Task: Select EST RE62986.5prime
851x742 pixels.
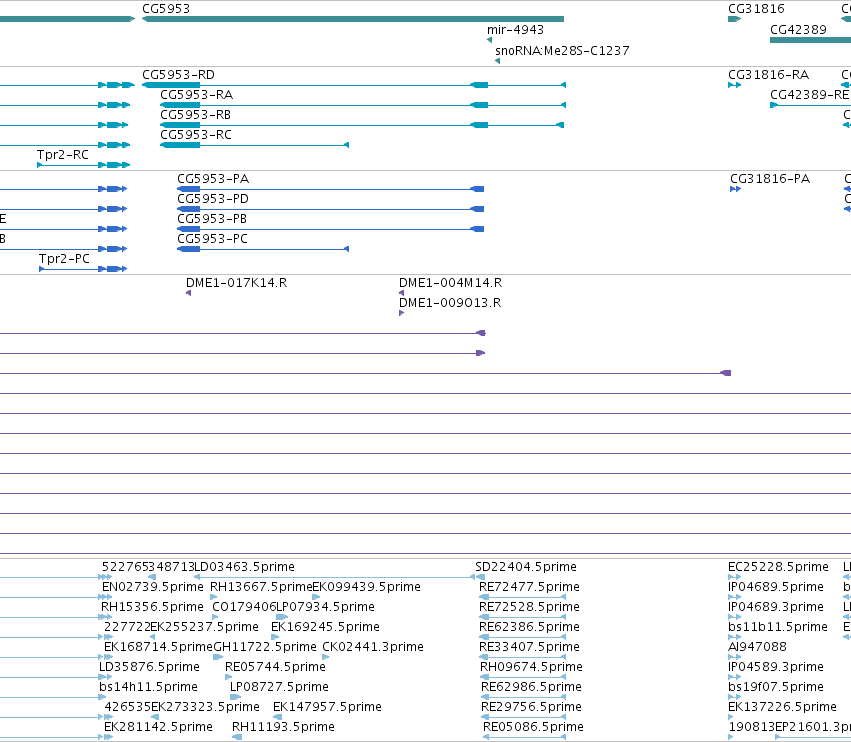Action: click(531, 687)
